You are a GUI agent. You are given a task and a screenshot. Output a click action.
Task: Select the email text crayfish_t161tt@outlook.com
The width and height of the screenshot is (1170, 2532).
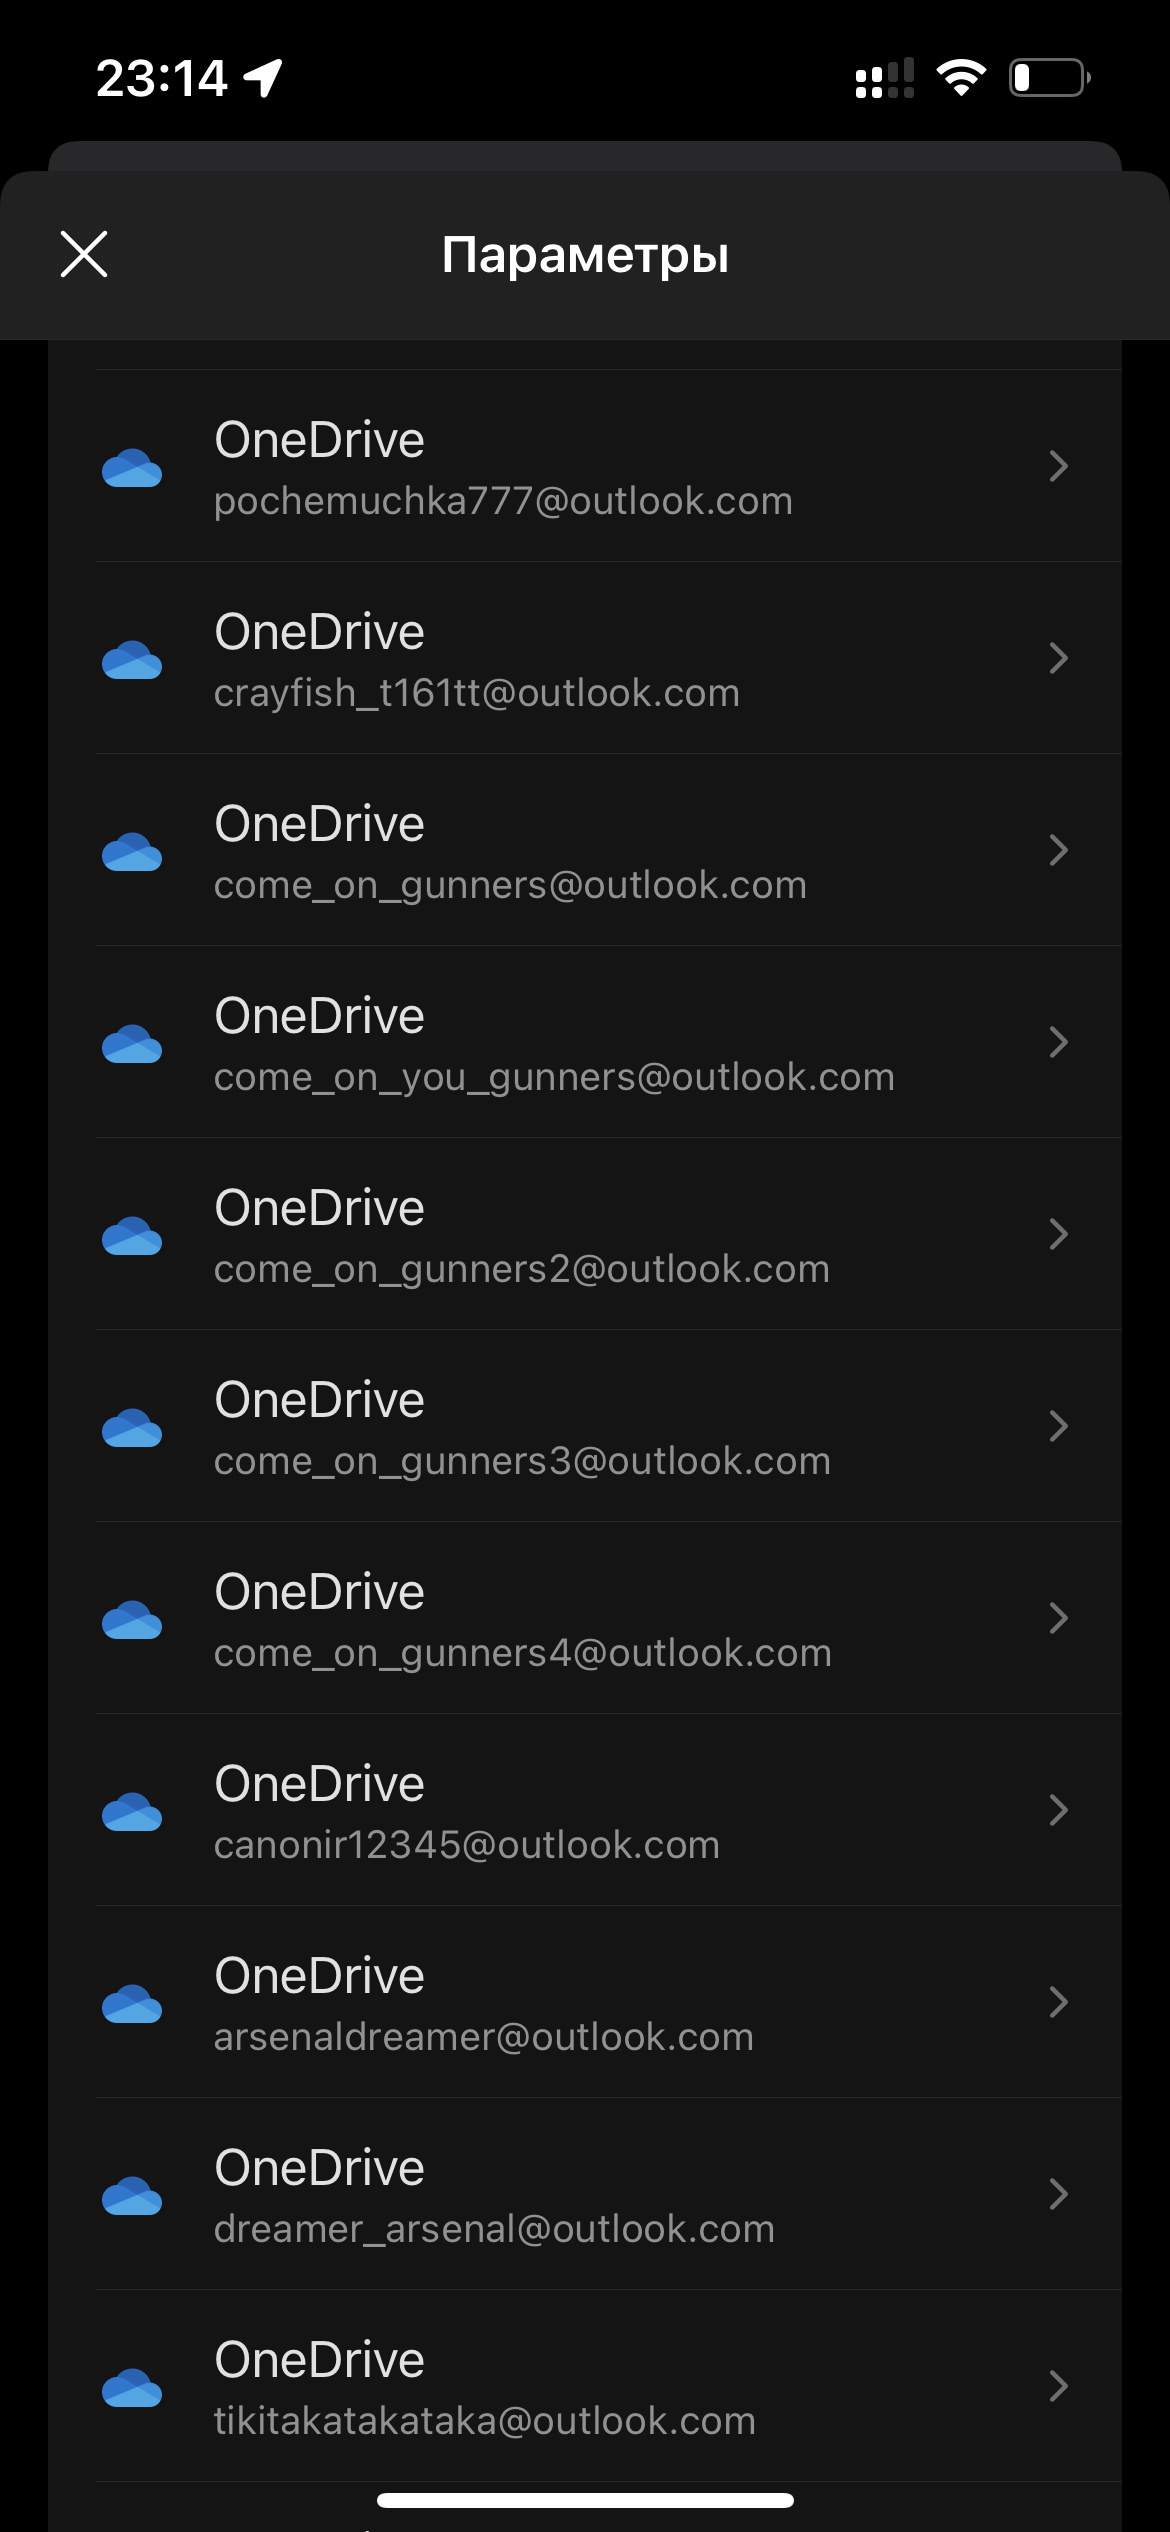(477, 693)
